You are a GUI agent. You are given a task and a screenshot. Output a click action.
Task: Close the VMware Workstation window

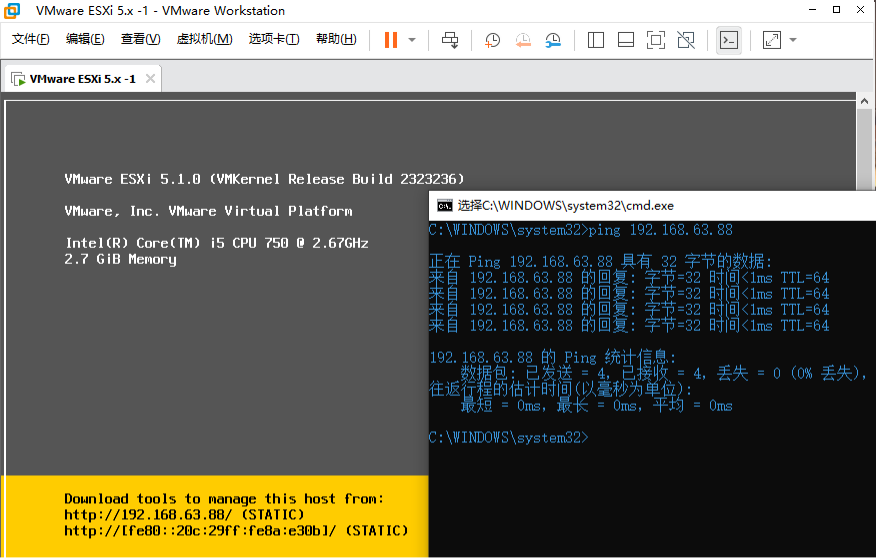pos(860,9)
